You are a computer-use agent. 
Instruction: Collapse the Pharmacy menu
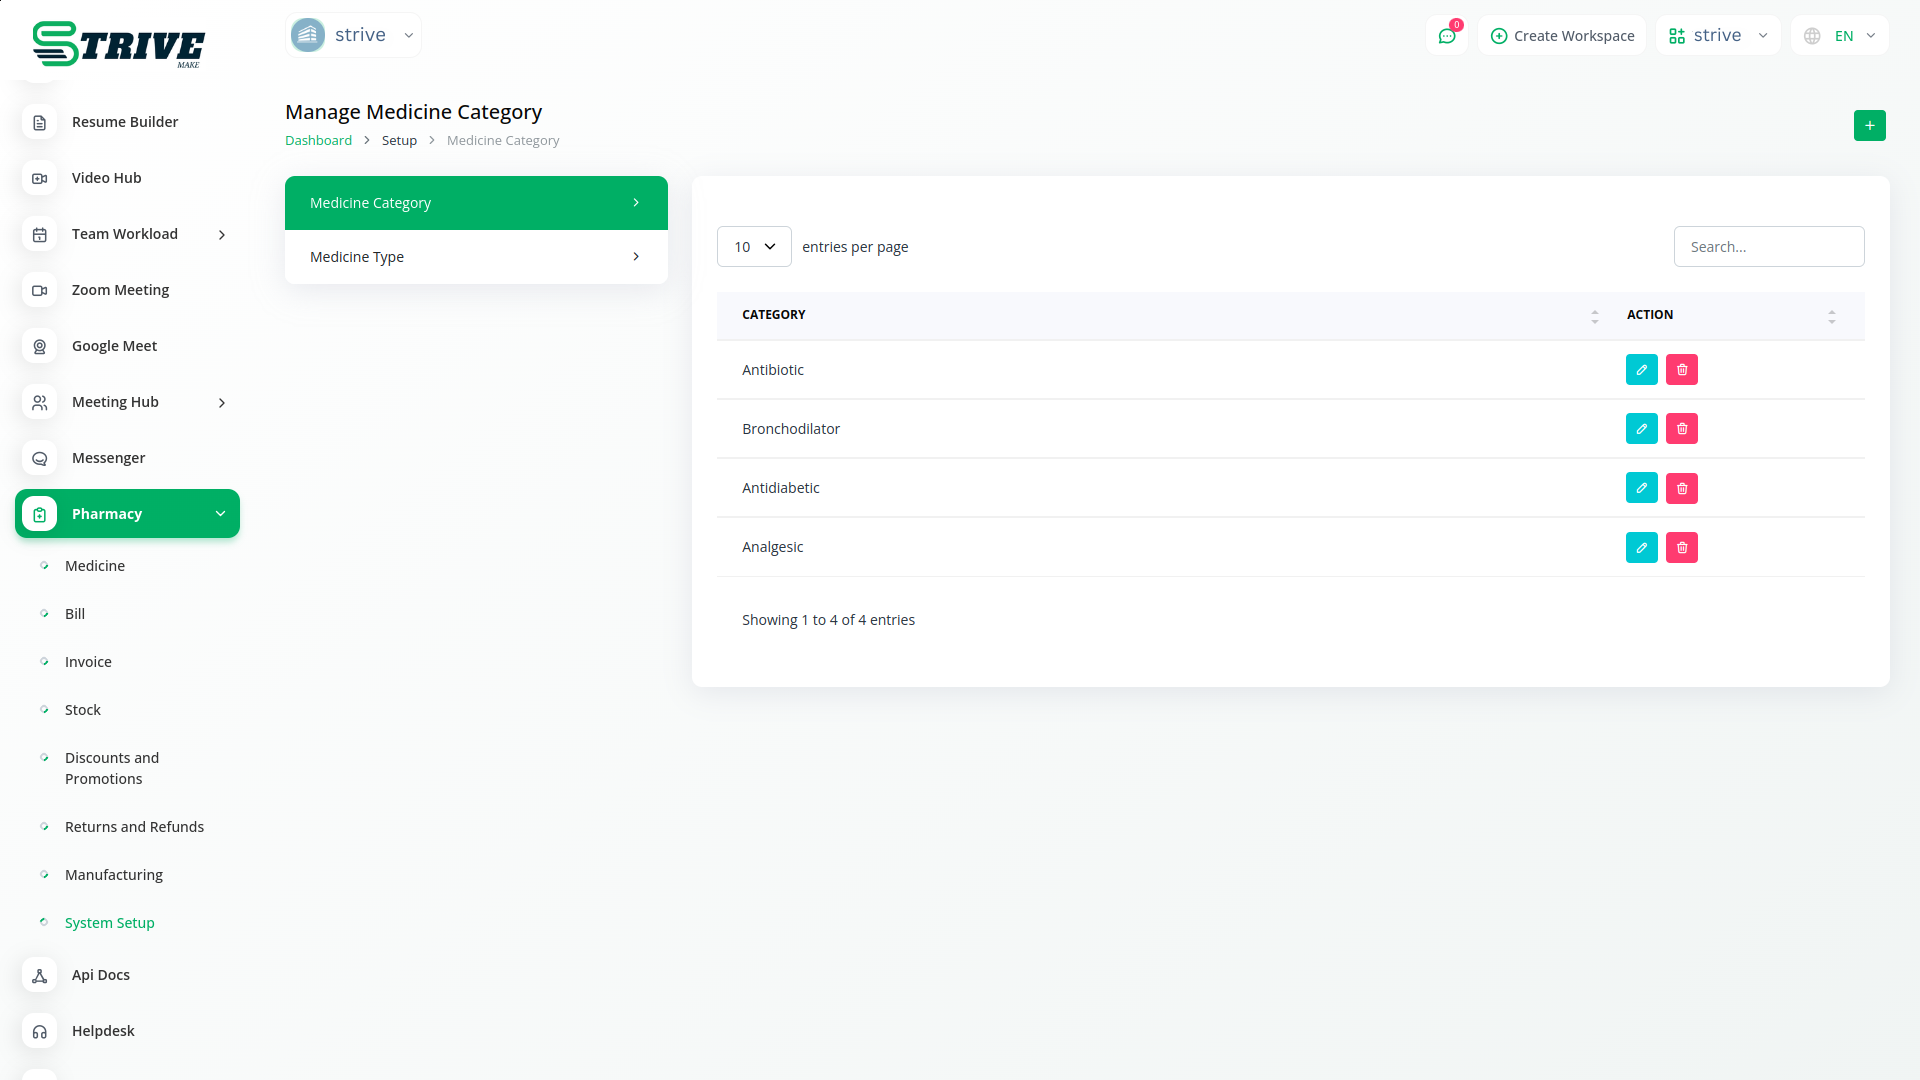click(220, 514)
